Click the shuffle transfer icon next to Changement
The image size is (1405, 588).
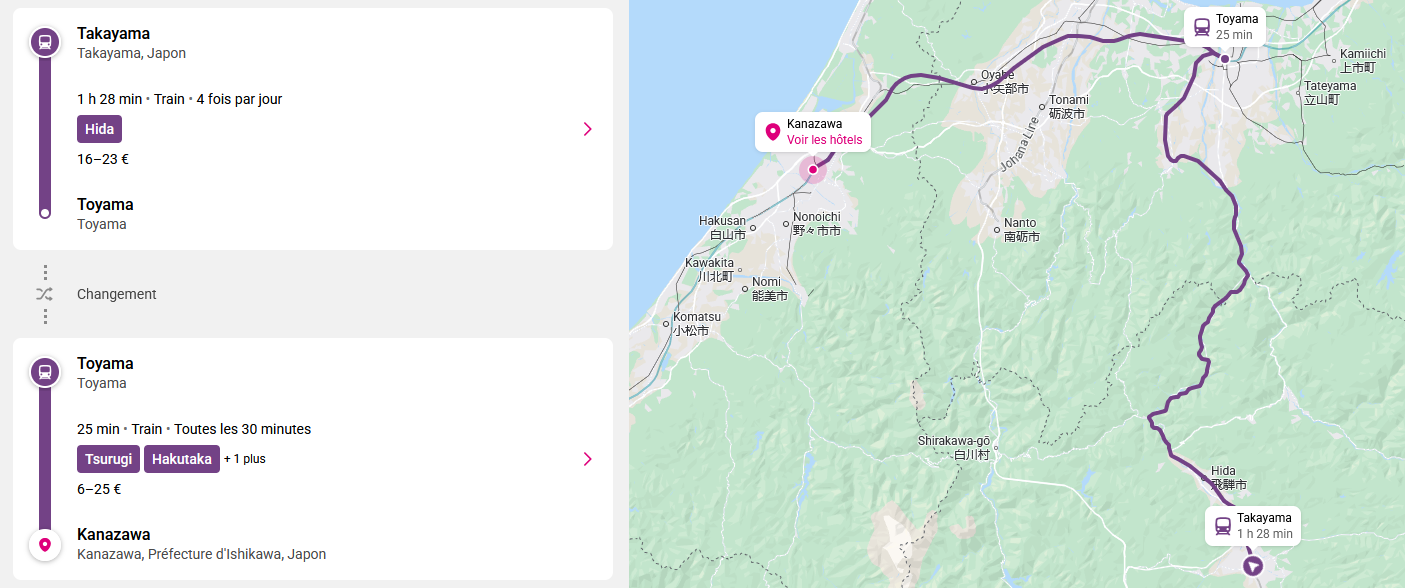44,294
